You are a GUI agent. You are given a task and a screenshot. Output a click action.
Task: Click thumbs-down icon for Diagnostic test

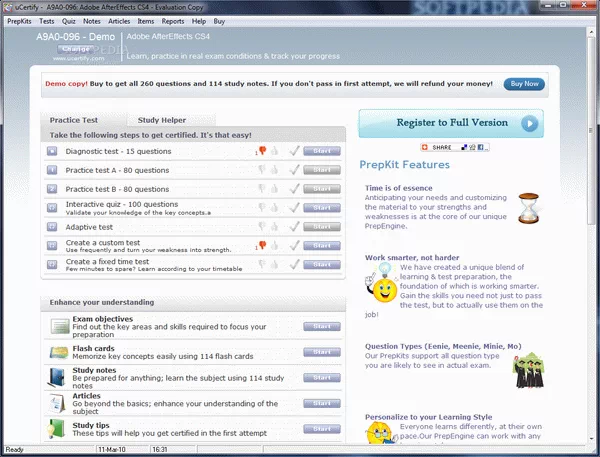click(x=261, y=151)
